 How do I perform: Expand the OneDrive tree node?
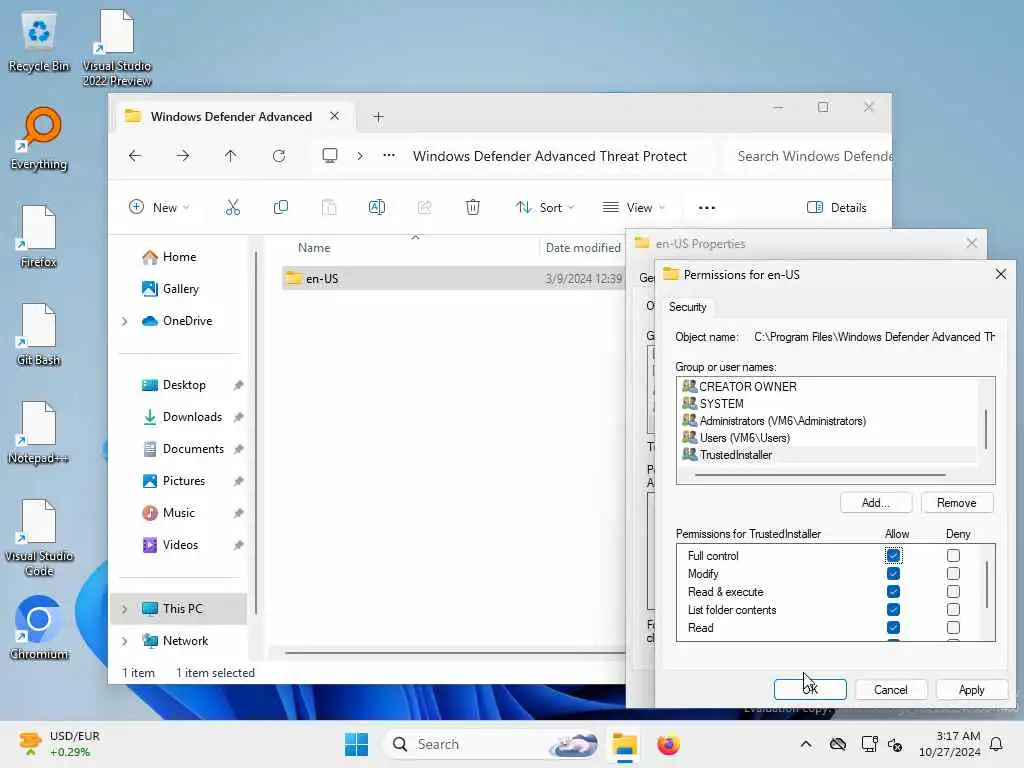(x=125, y=321)
